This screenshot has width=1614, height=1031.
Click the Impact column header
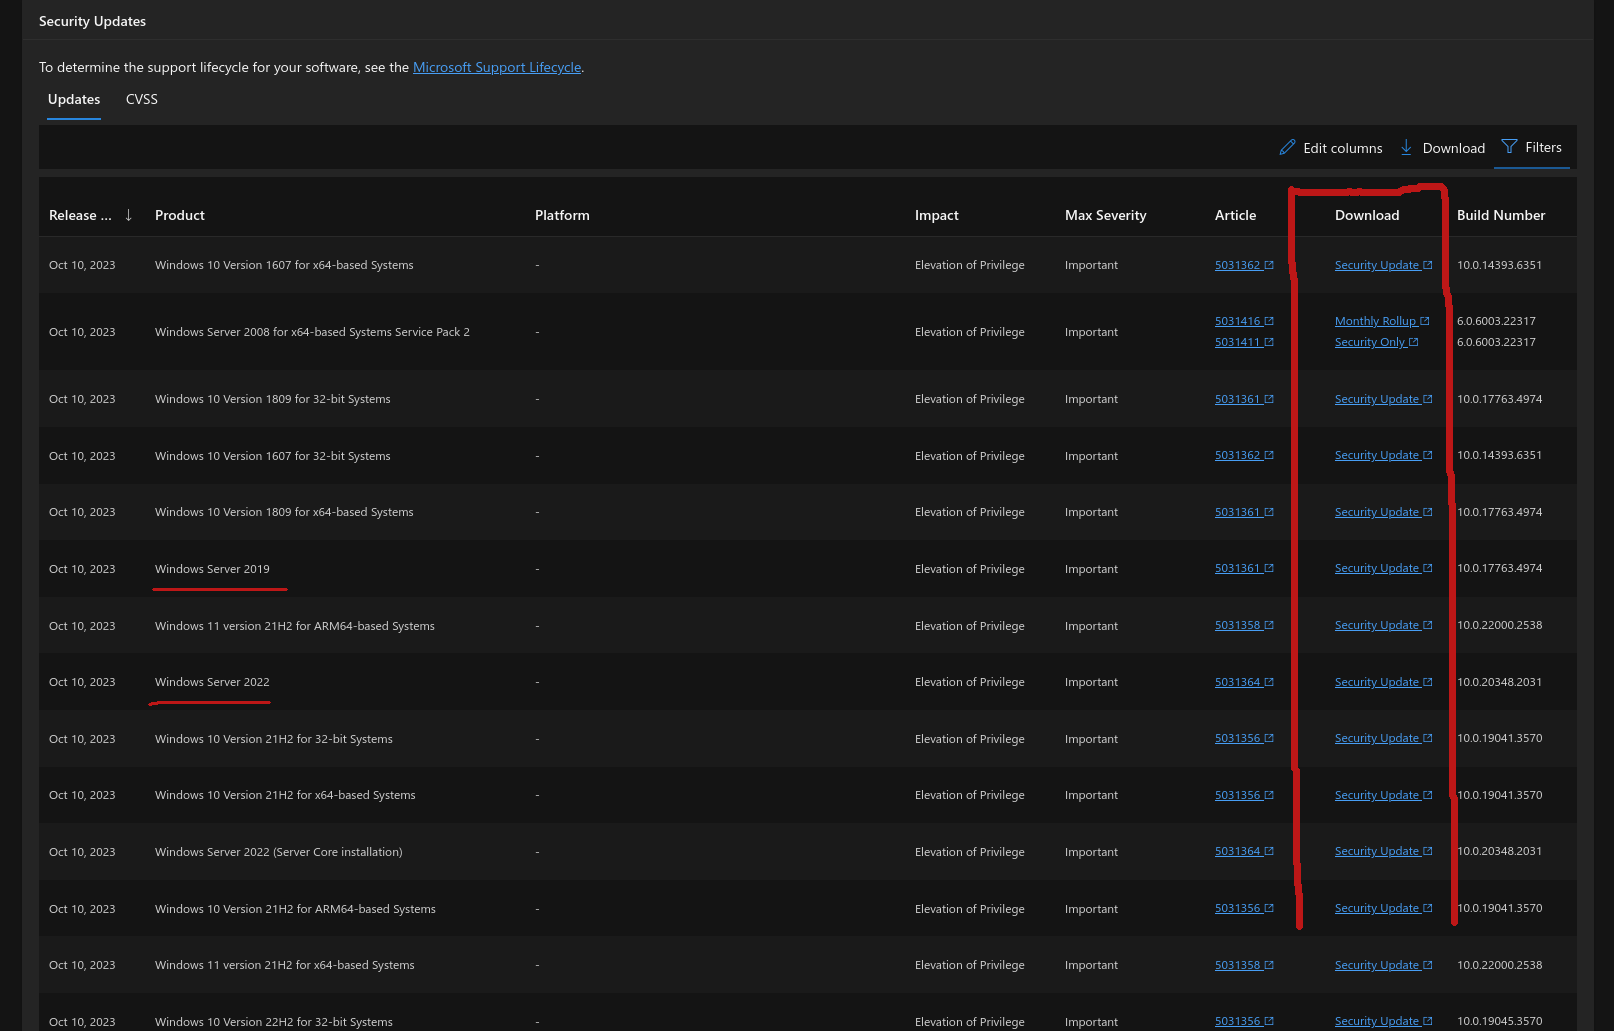[x=937, y=215]
